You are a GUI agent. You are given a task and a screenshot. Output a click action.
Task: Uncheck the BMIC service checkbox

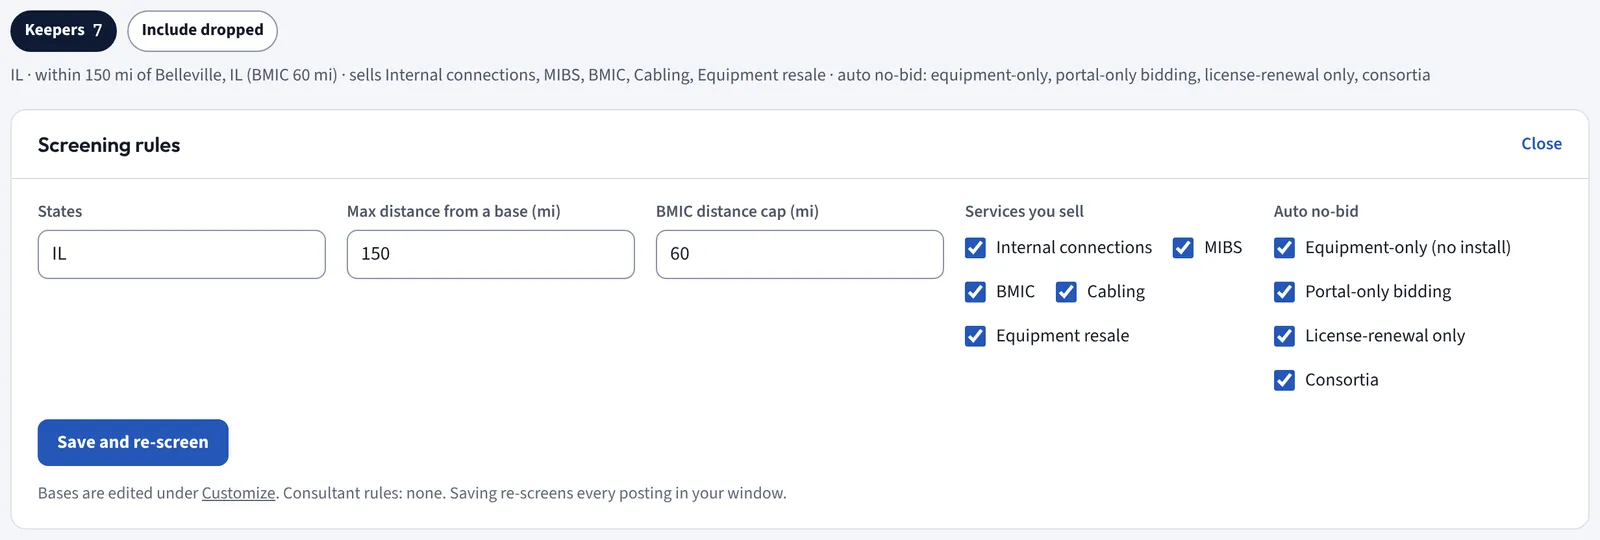[x=975, y=292]
